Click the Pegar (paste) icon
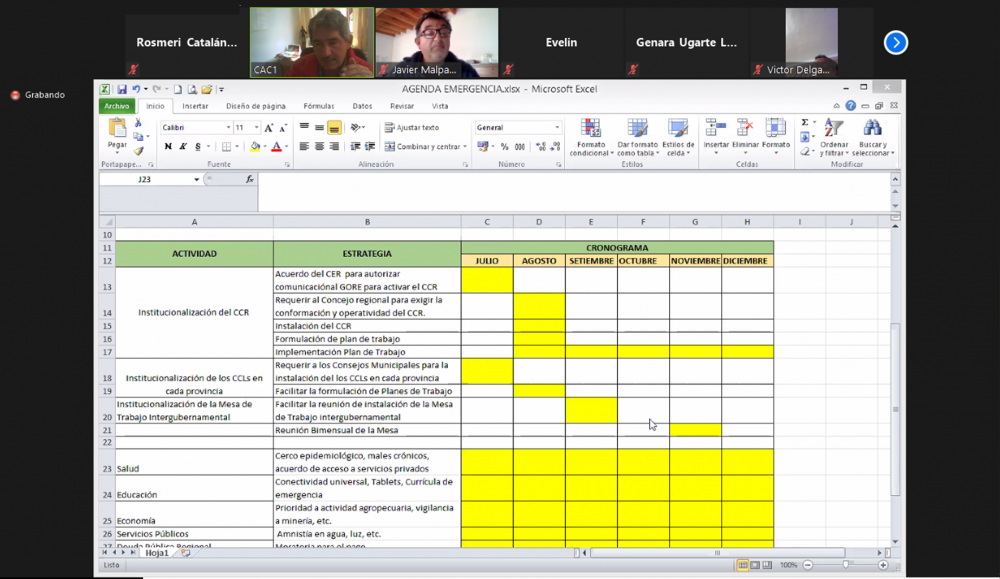This screenshot has height=579, width=1000. (x=117, y=129)
